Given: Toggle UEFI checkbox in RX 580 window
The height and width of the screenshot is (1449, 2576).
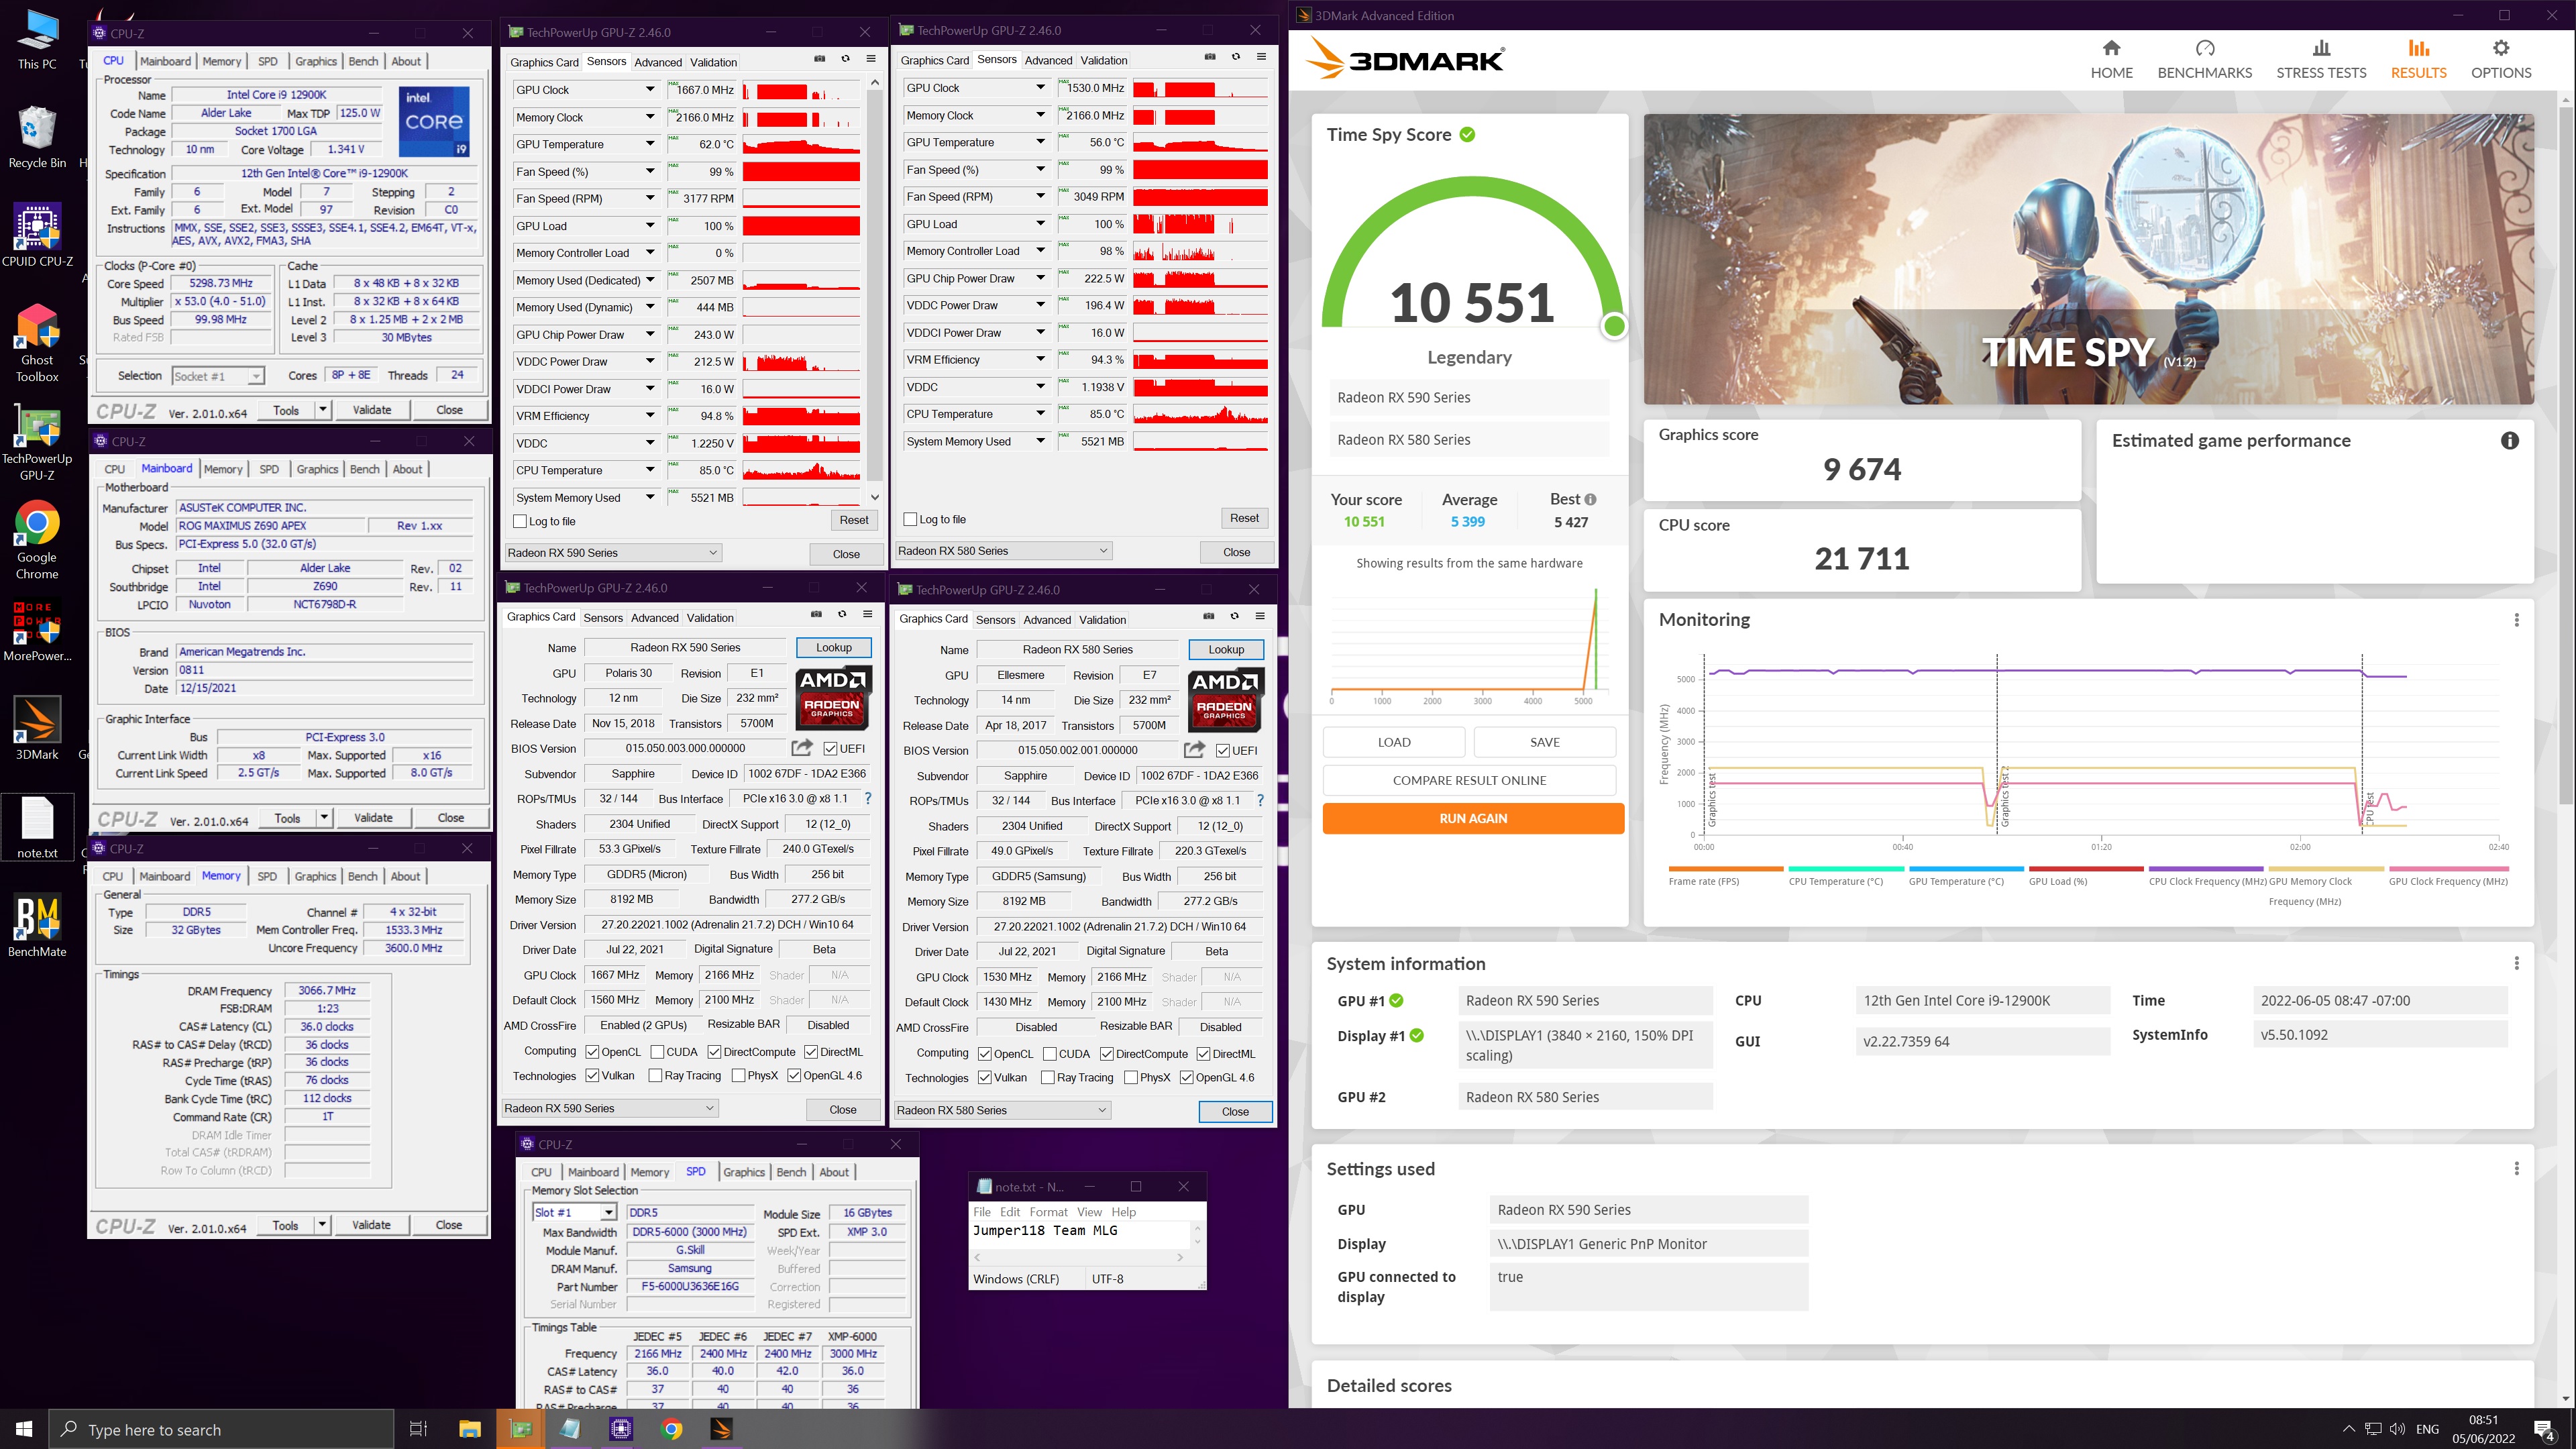Looking at the screenshot, I should pyautogui.click(x=1222, y=750).
